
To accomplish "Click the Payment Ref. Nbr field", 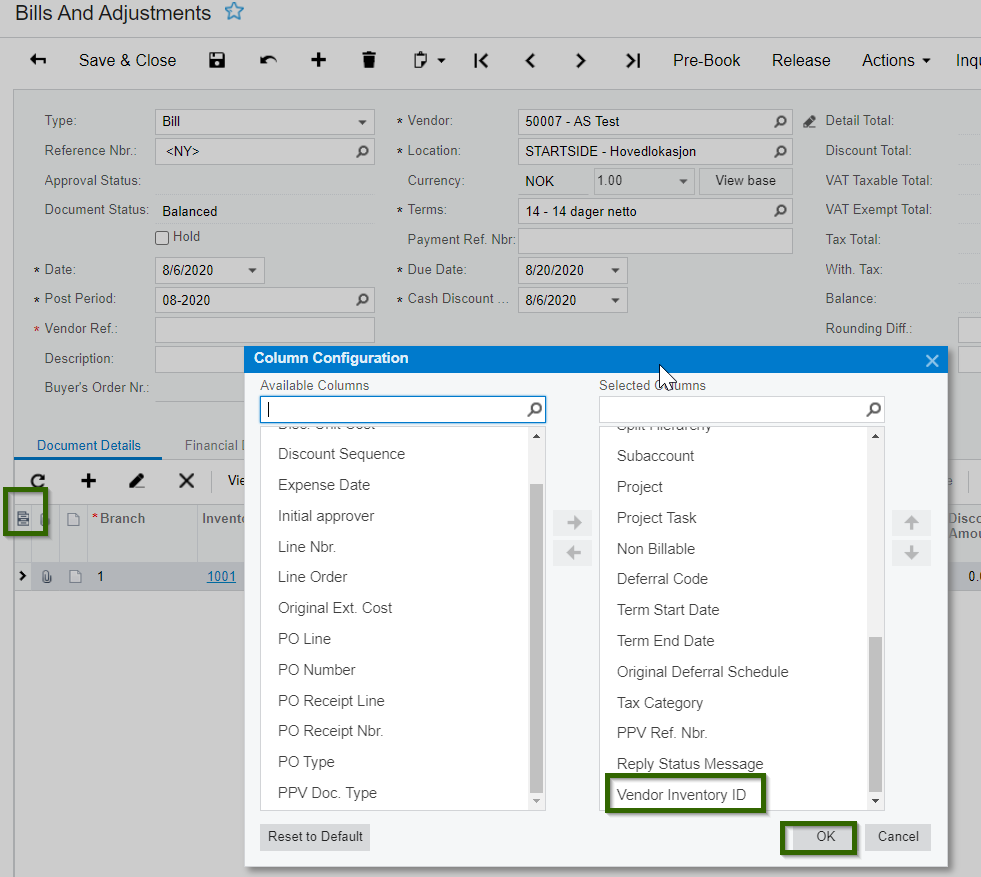I will tap(655, 241).
